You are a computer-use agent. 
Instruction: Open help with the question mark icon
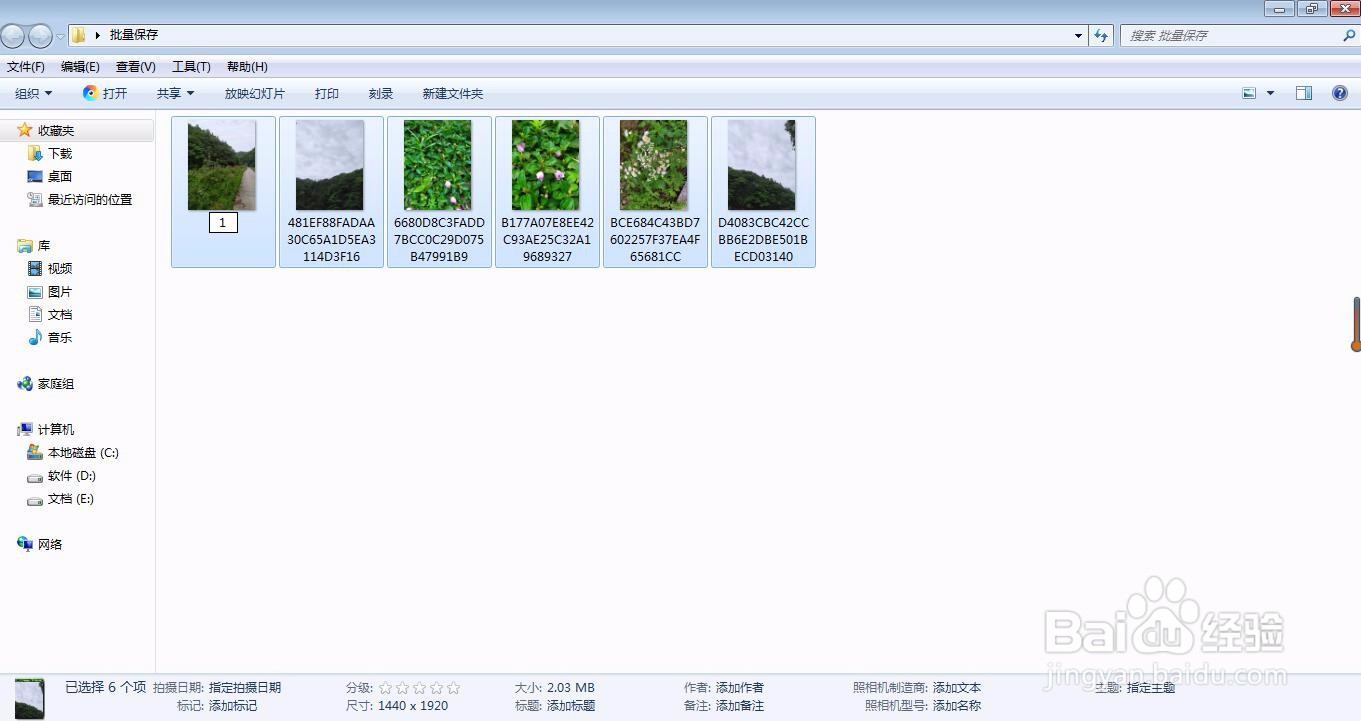point(1340,93)
